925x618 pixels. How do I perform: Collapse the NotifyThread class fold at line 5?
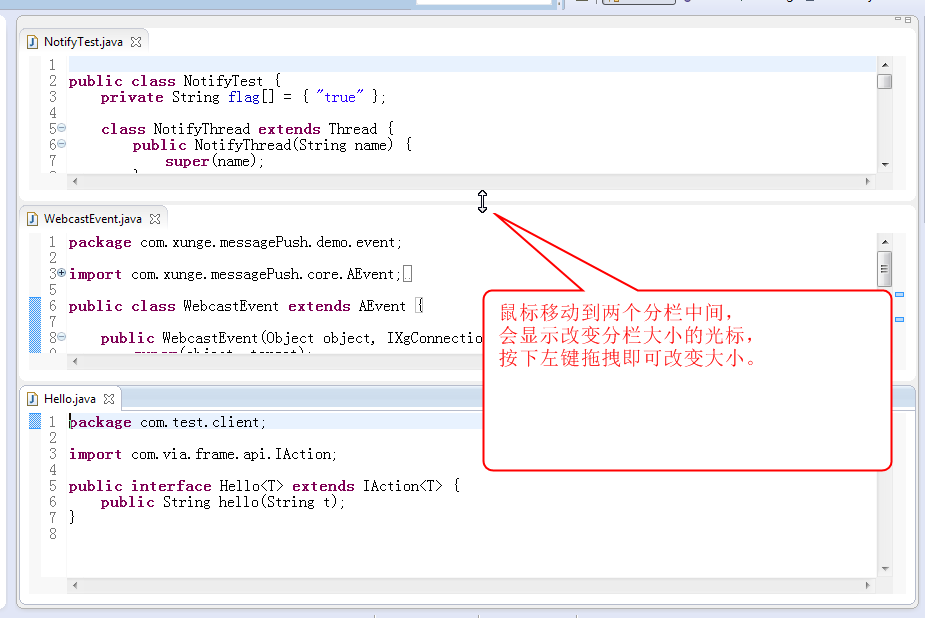coord(61,128)
